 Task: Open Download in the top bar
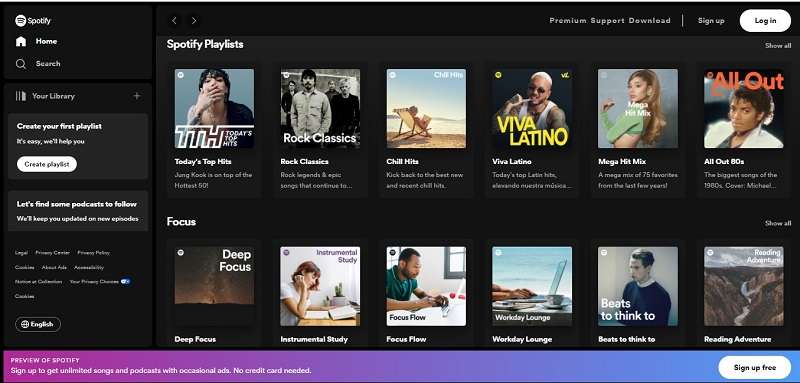(649, 21)
